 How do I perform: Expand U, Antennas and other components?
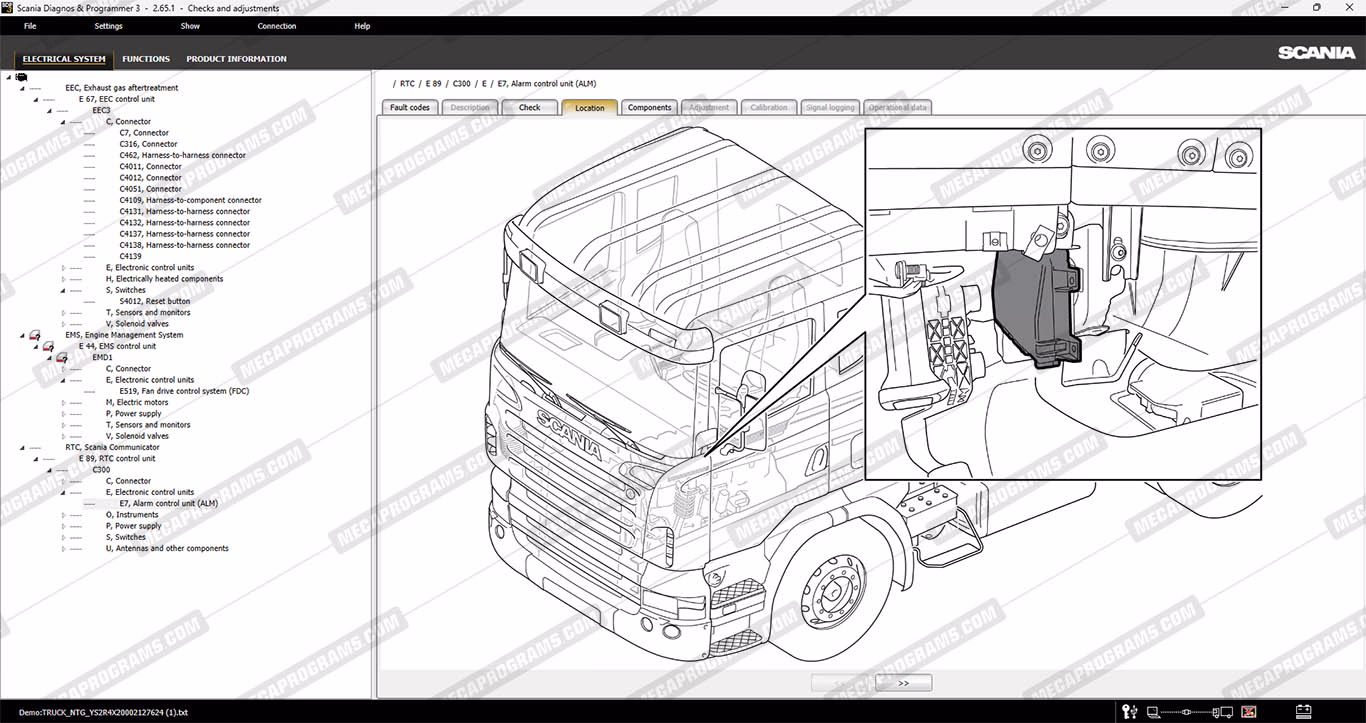[63, 548]
